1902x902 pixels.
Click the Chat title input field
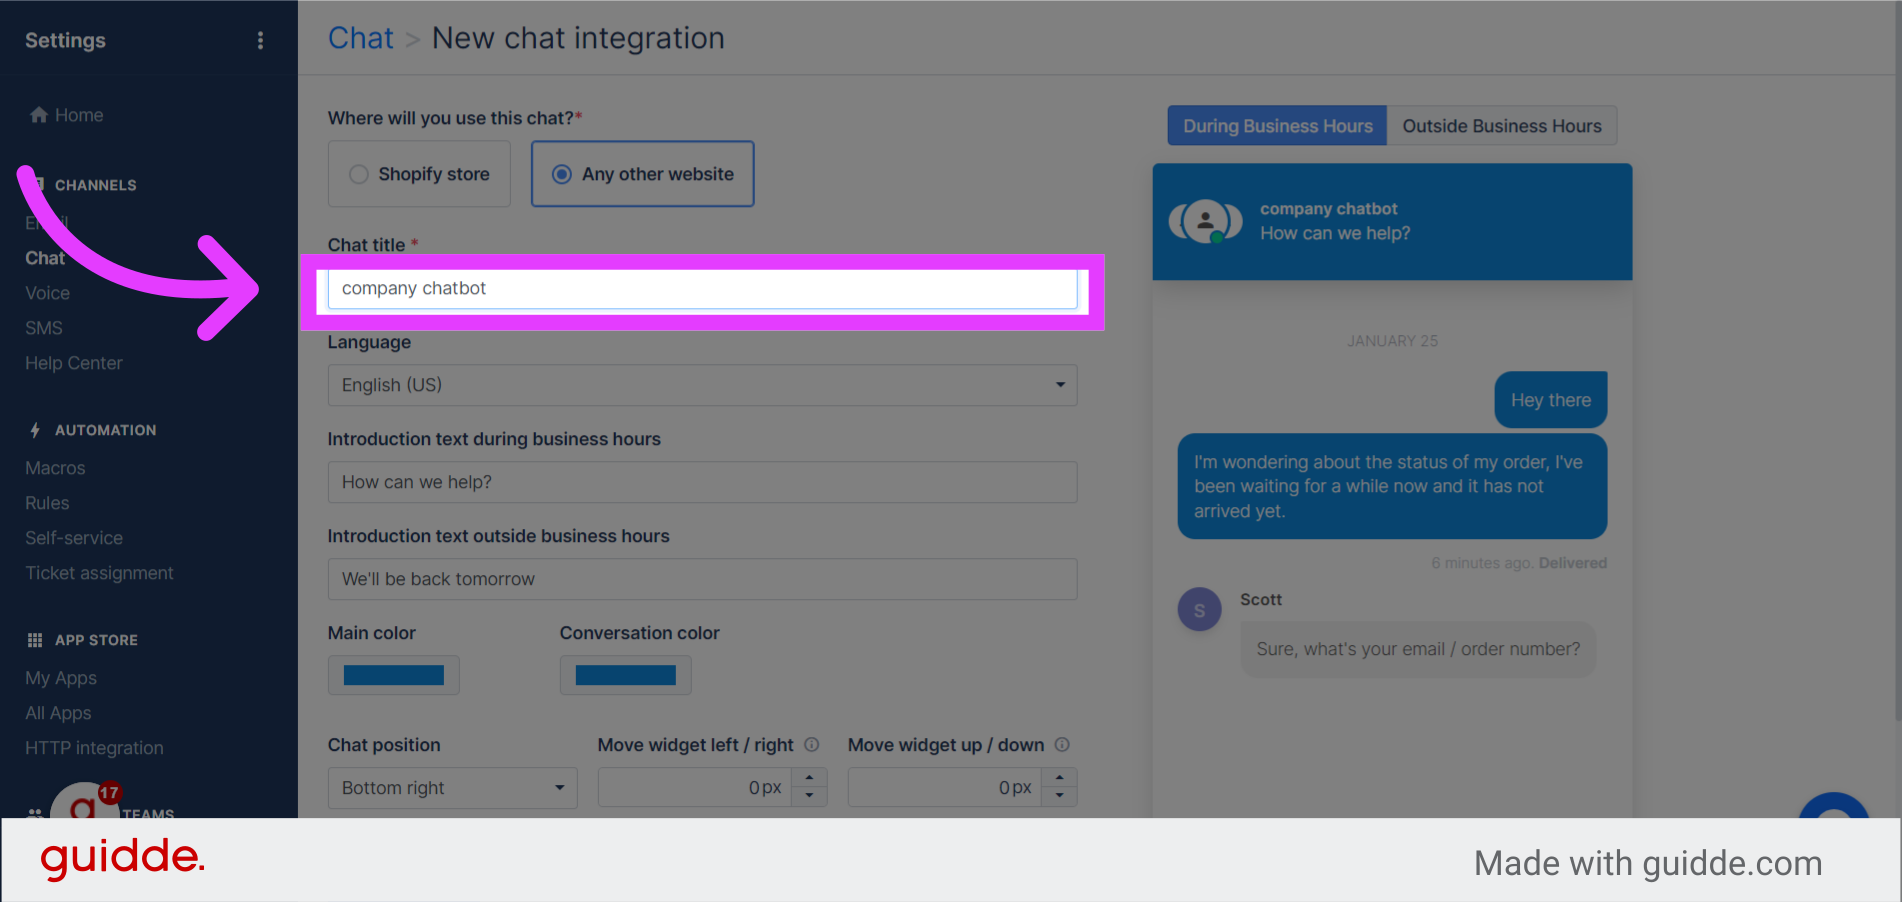click(702, 288)
